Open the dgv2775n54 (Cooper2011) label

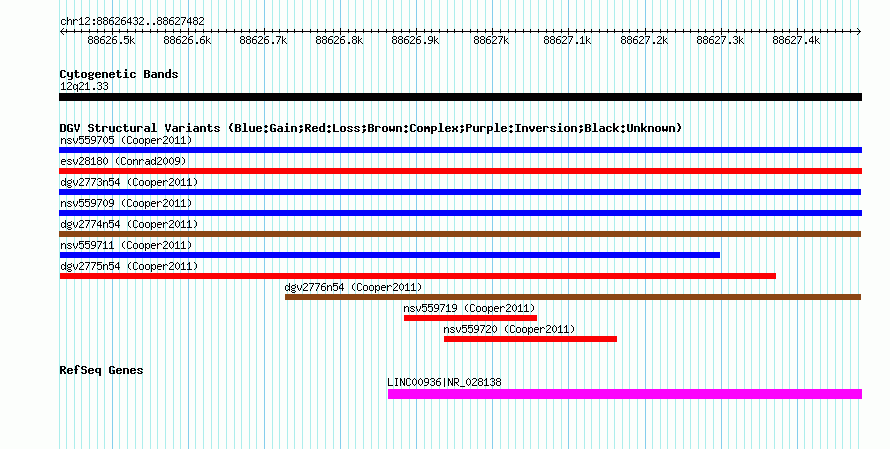(x=129, y=266)
